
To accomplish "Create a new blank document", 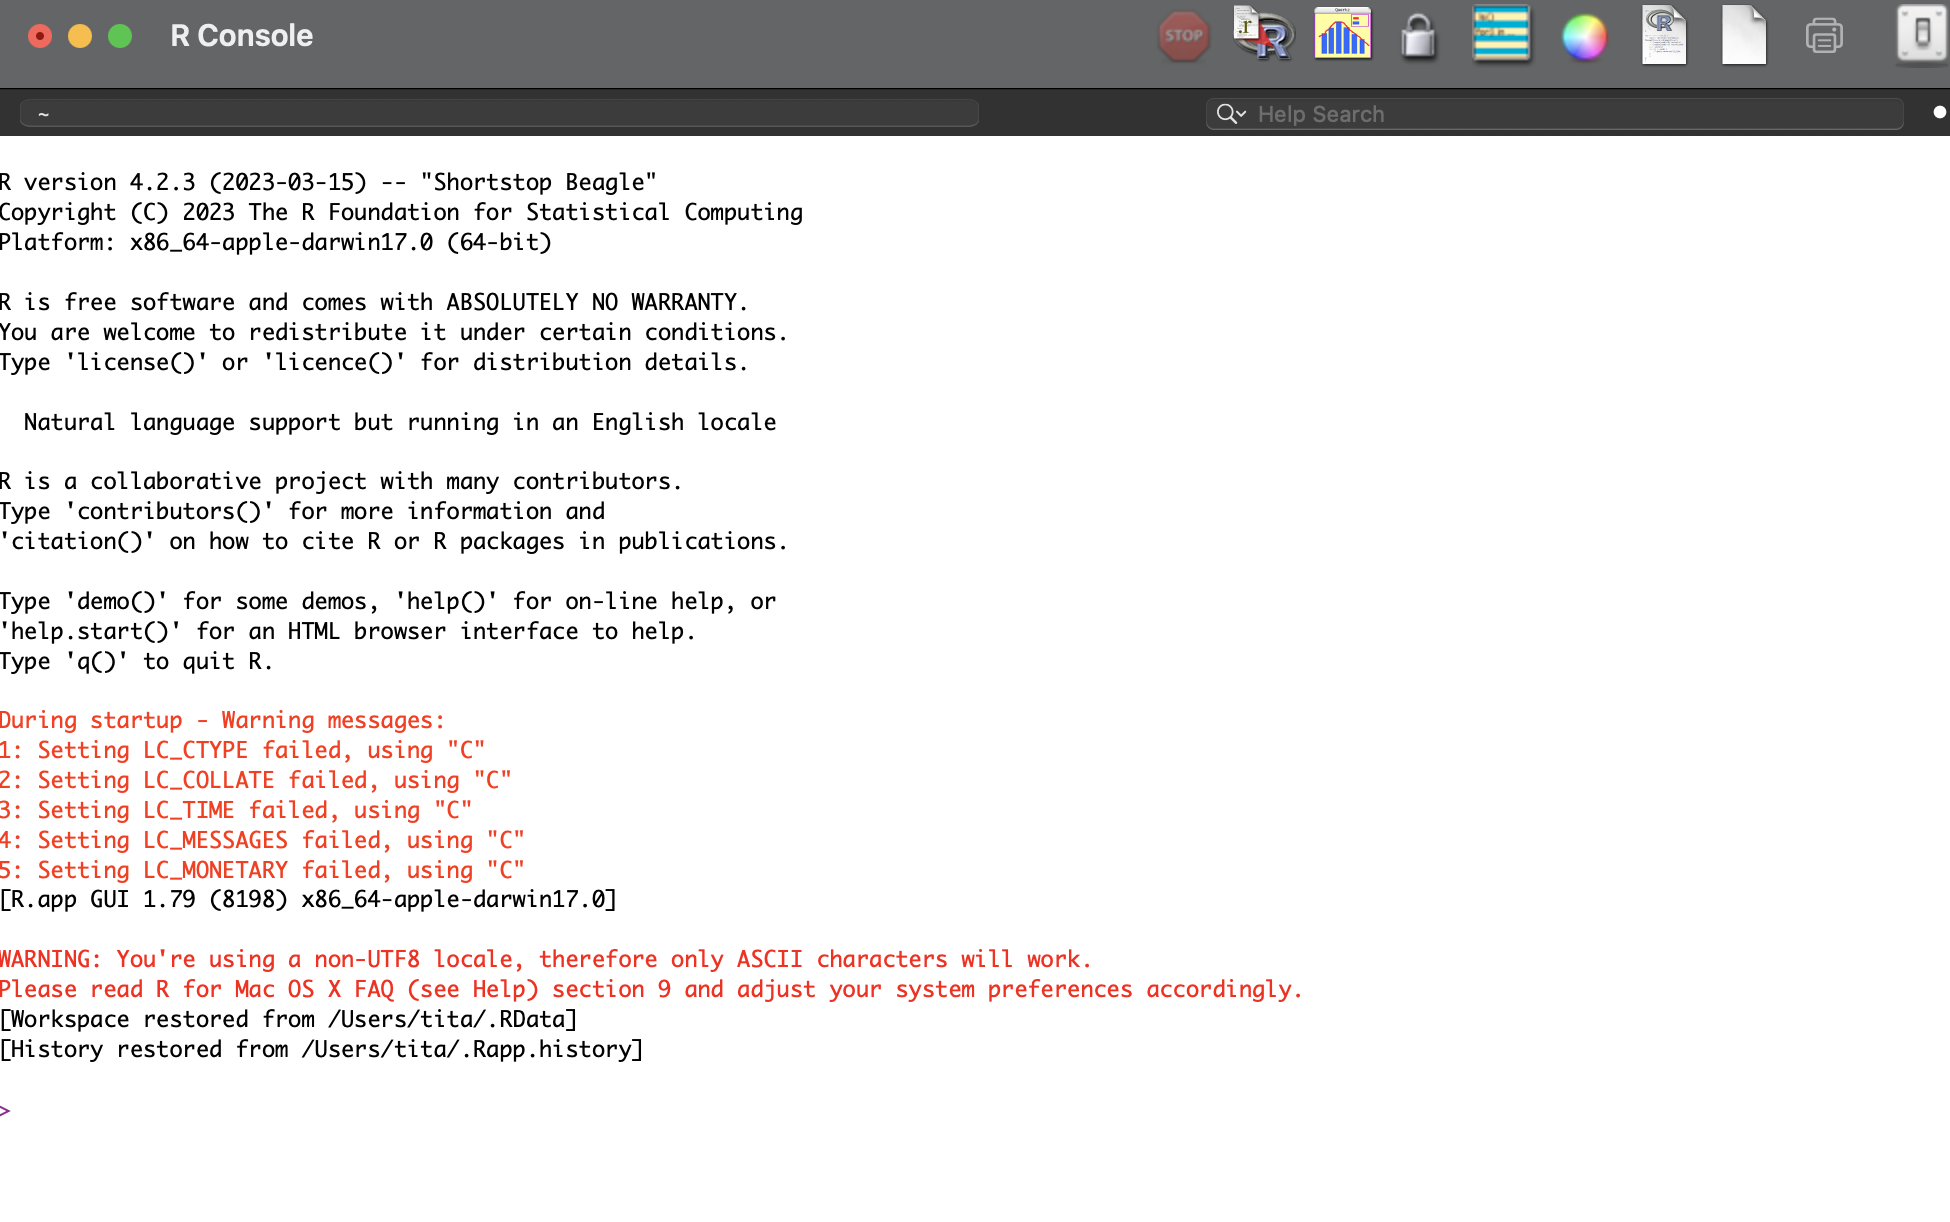I will tap(1743, 36).
